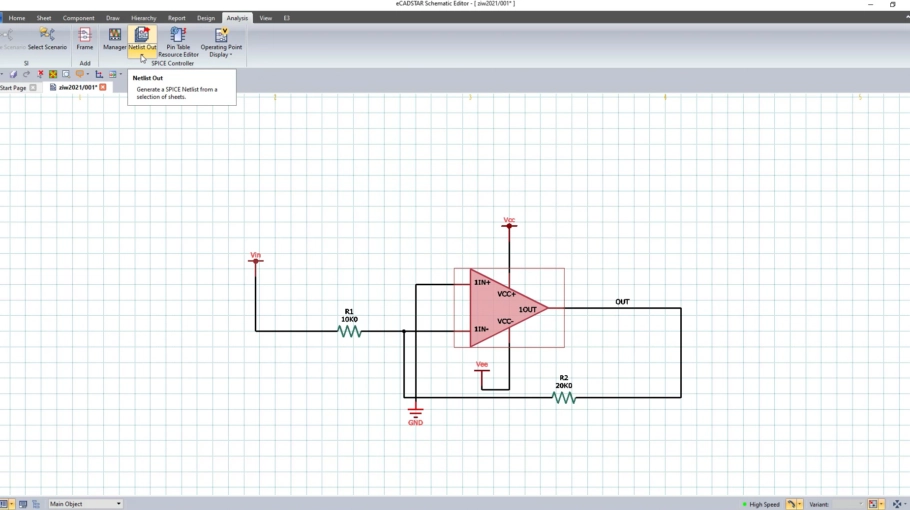The height and width of the screenshot is (510, 910).
Task: Generate SPICE netlist with Netlist Out
Action: tap(142, 39)
